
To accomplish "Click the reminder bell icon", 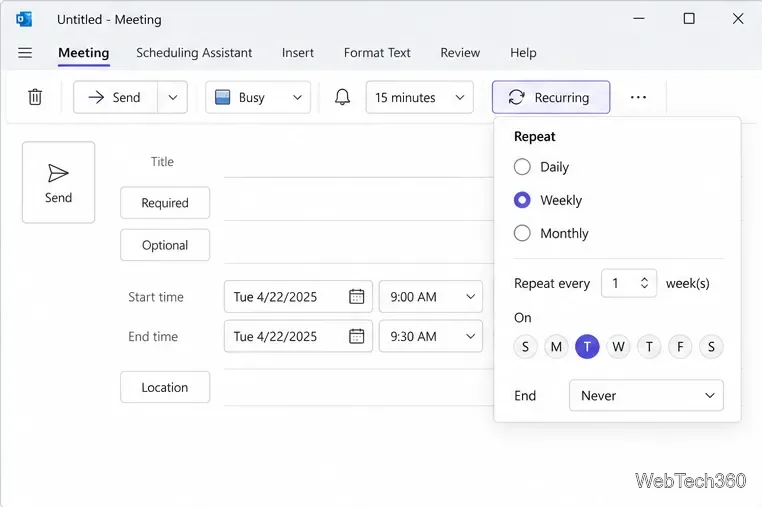I will click(342, 97).
